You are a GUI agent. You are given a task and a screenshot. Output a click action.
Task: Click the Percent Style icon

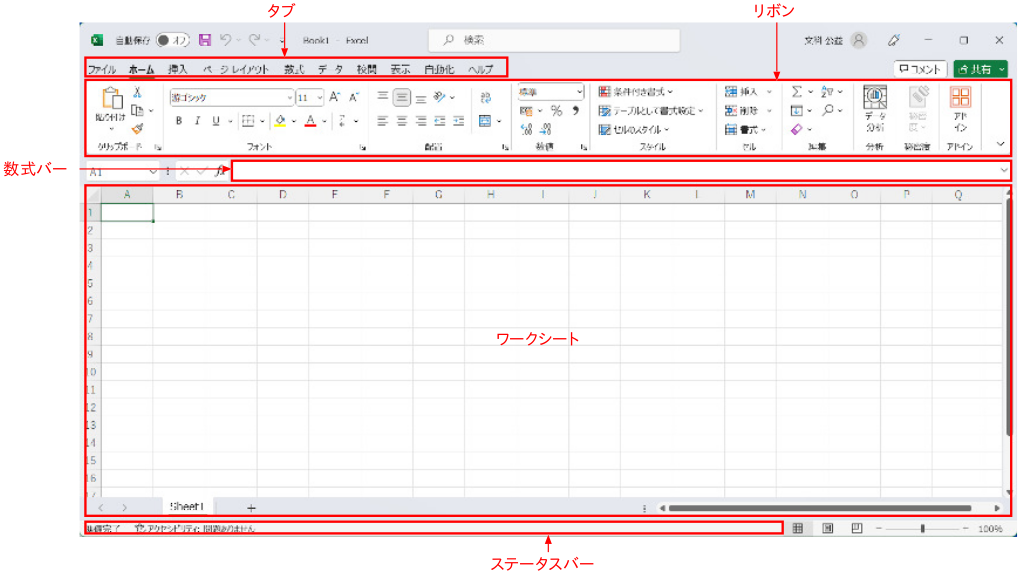pyautogui.click(x=556, y=111)
